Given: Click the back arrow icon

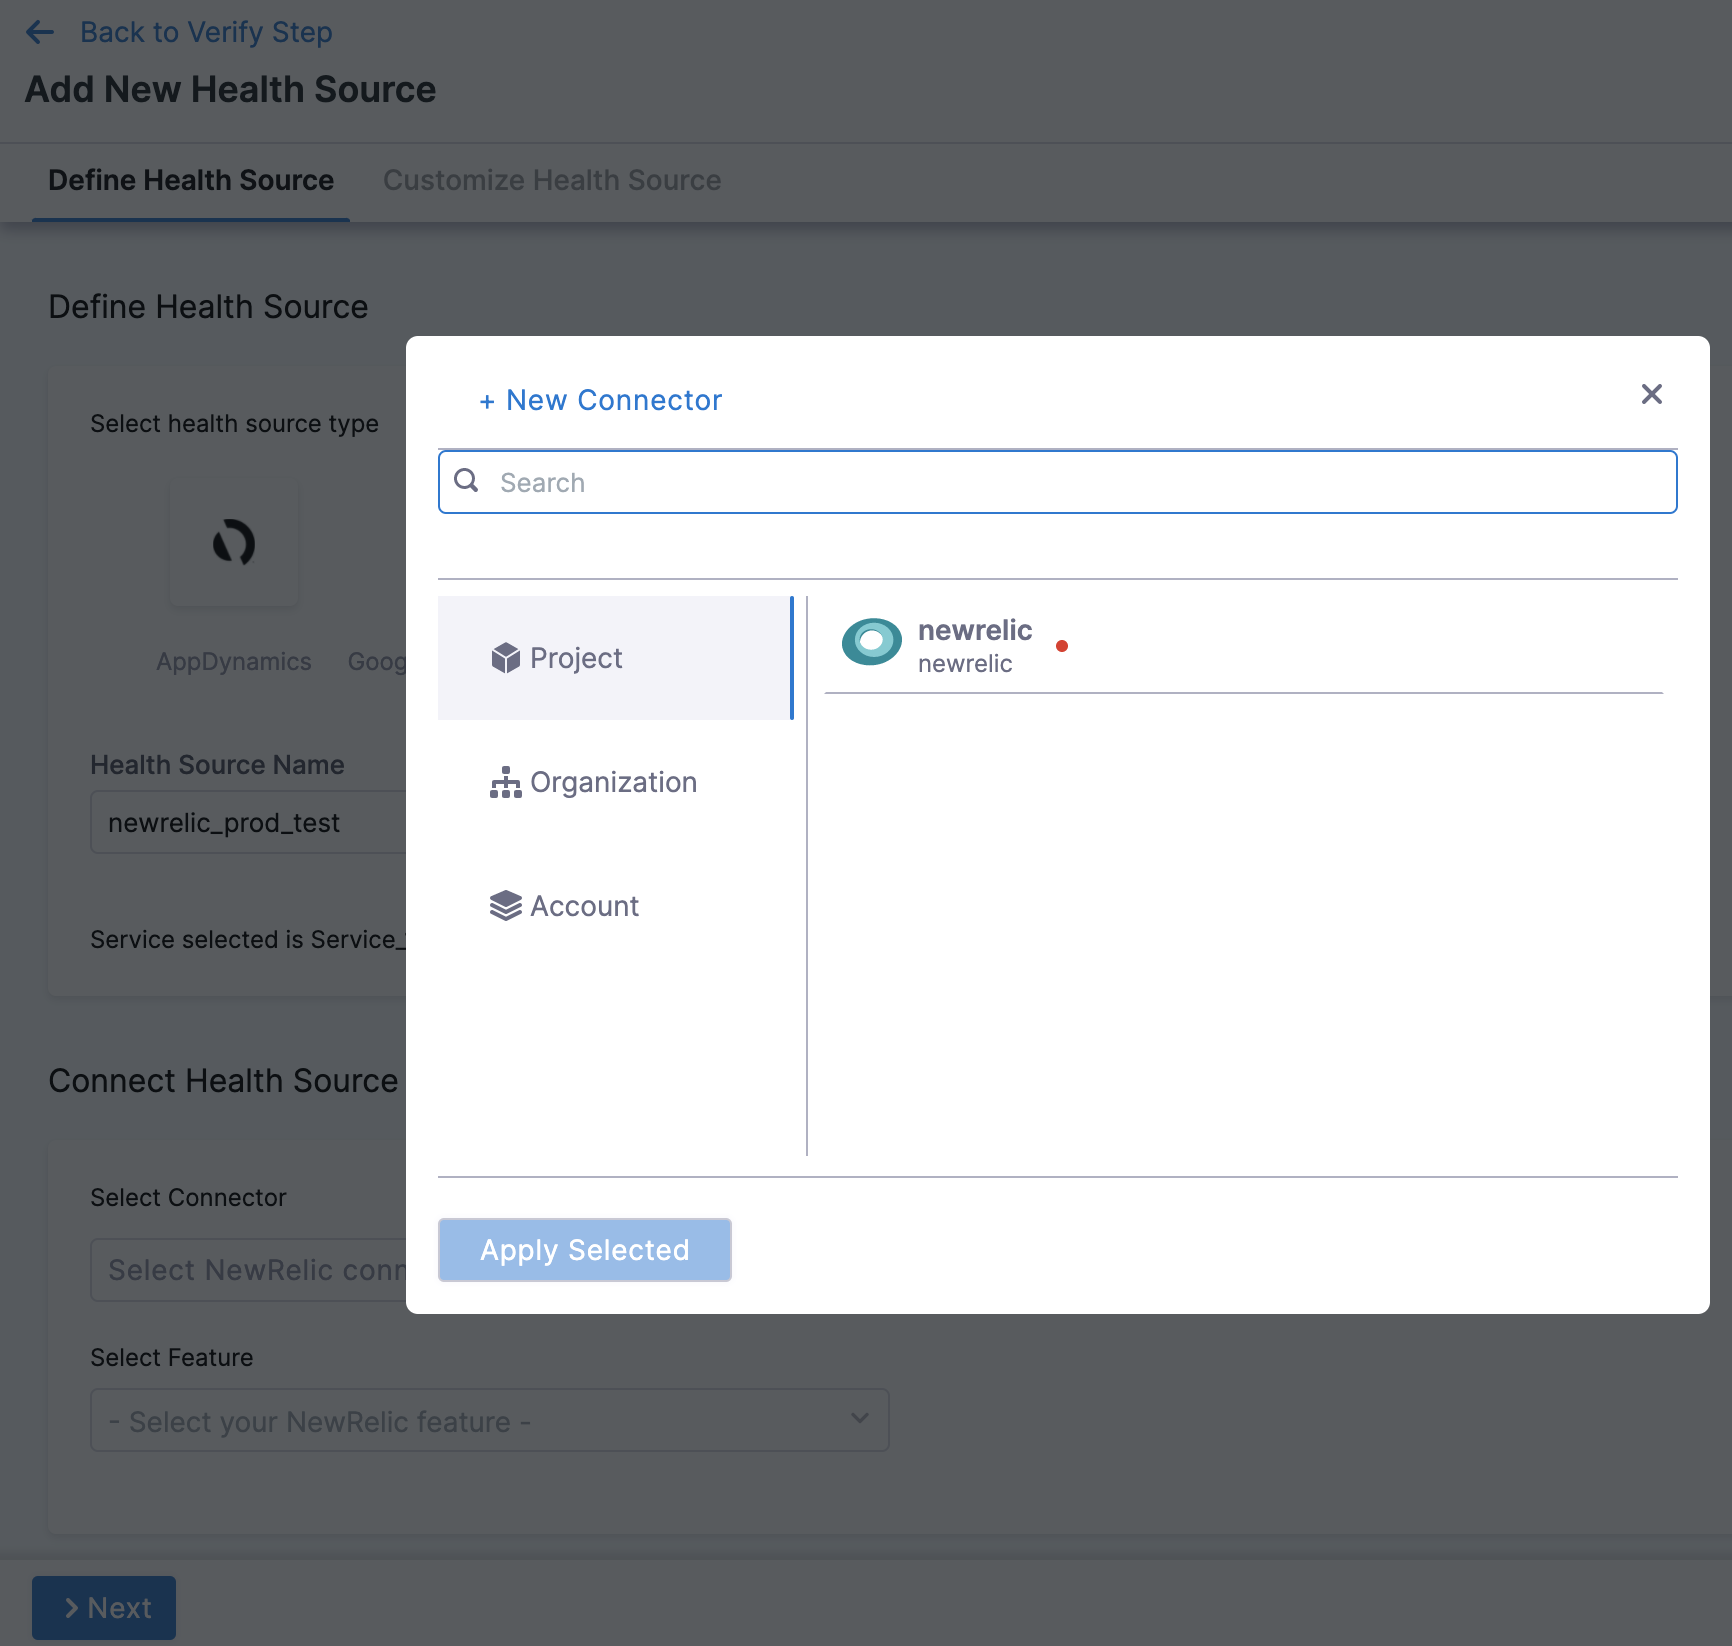Looking at the screenshot, I should pyautogui.click(x=40, y=32).
